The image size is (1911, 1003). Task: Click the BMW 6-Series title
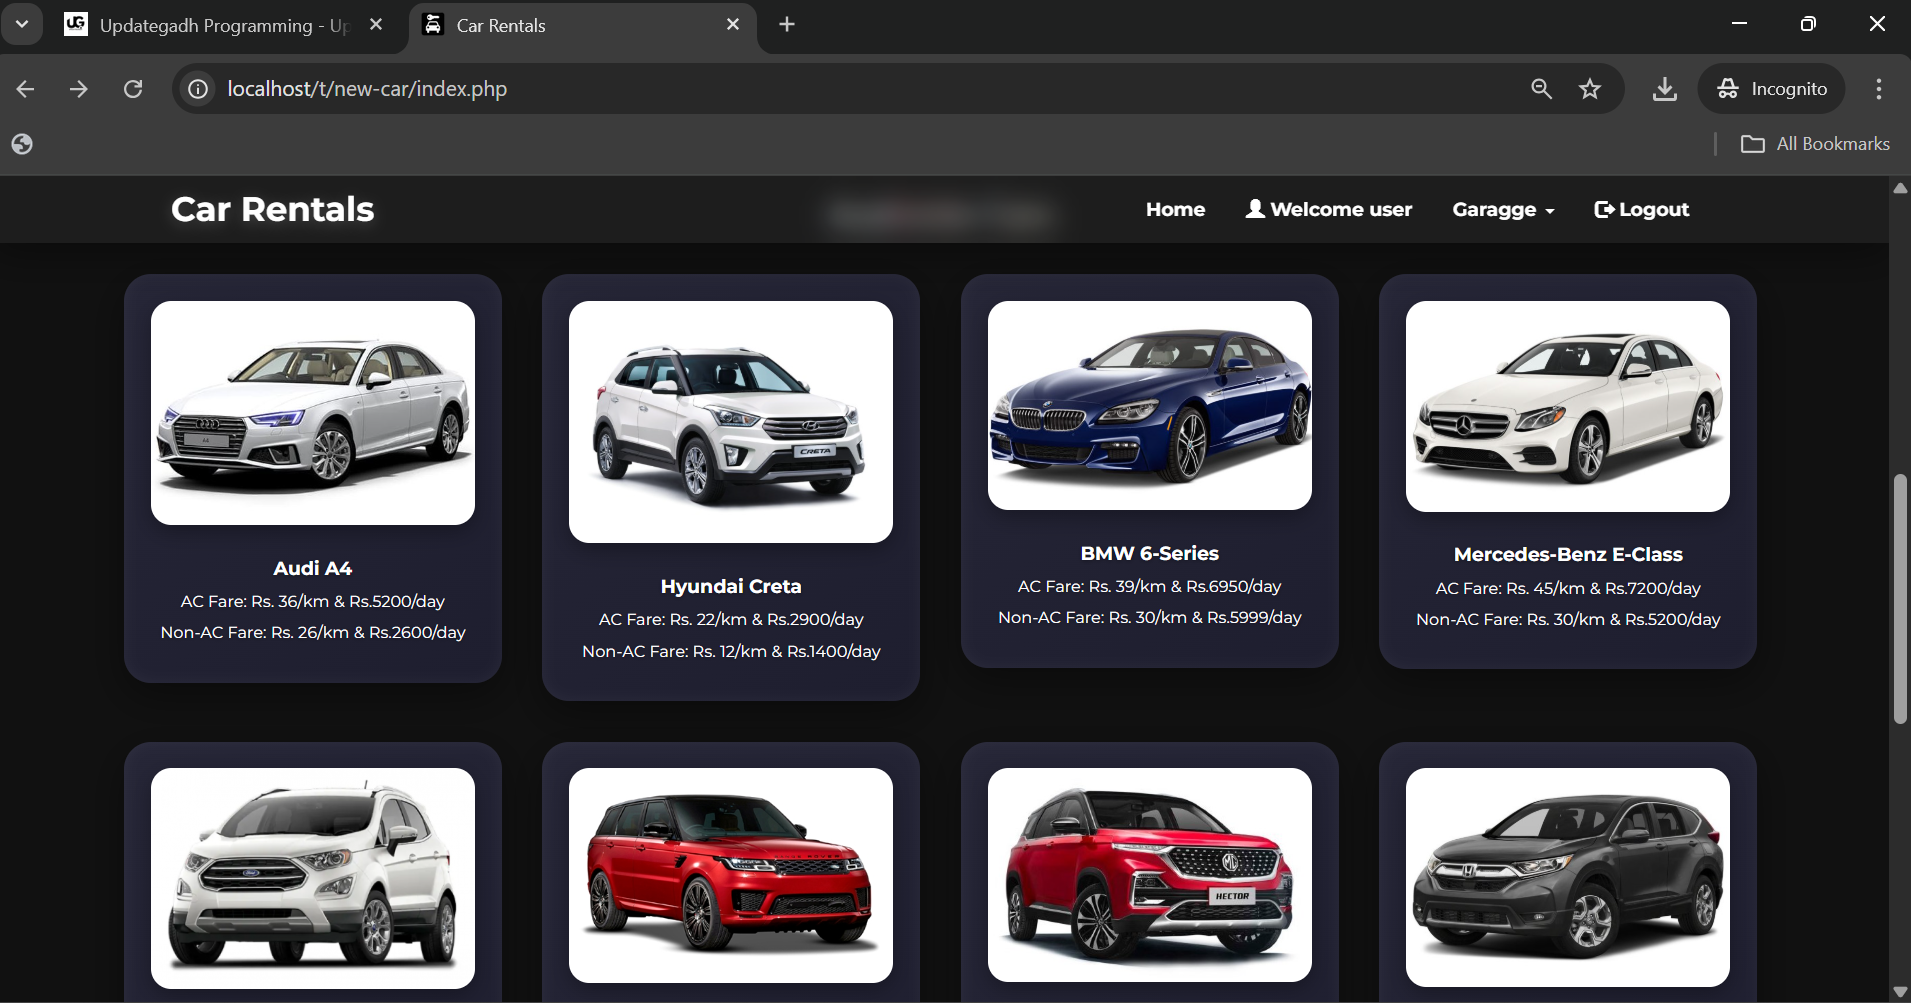(1150, 553)
